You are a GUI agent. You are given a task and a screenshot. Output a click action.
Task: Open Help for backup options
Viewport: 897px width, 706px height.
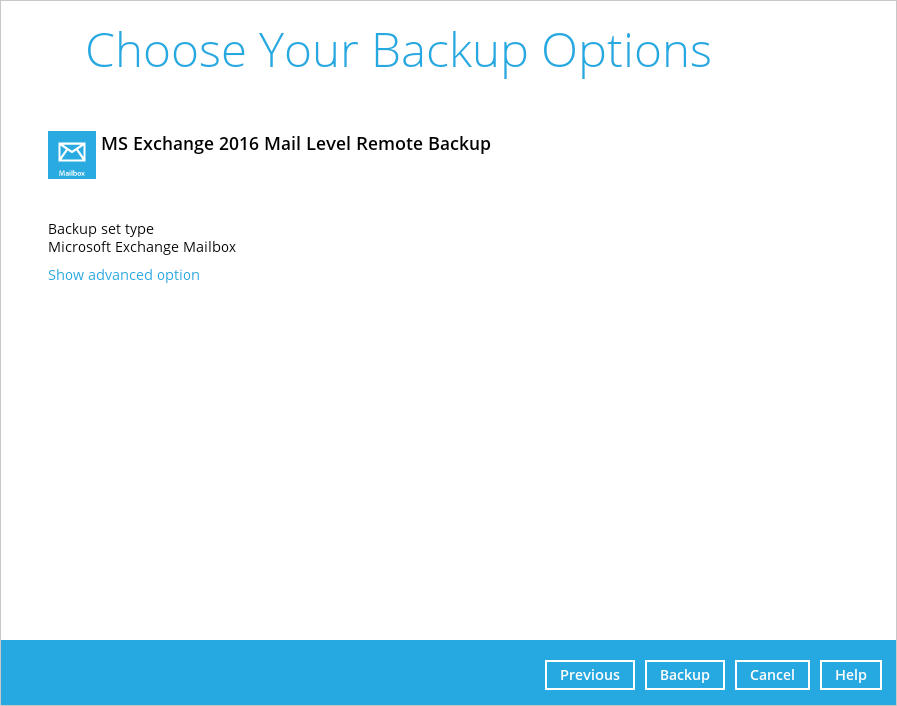851,675
